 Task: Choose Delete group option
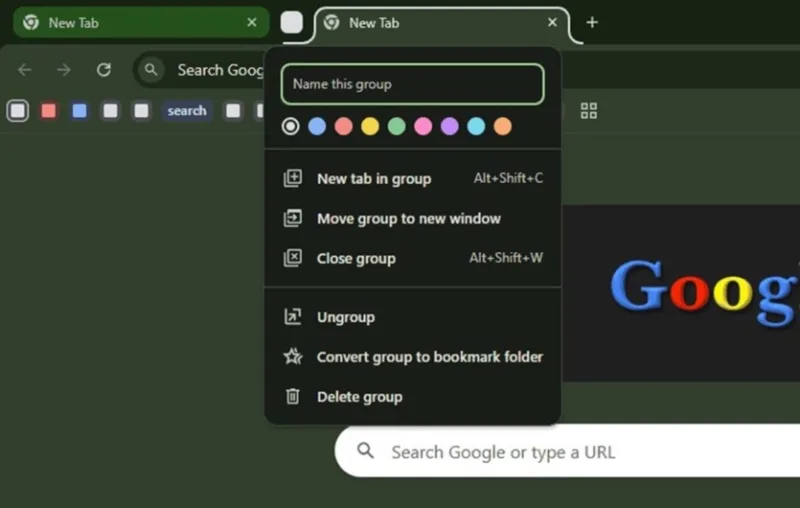click(x=359, y=397)
